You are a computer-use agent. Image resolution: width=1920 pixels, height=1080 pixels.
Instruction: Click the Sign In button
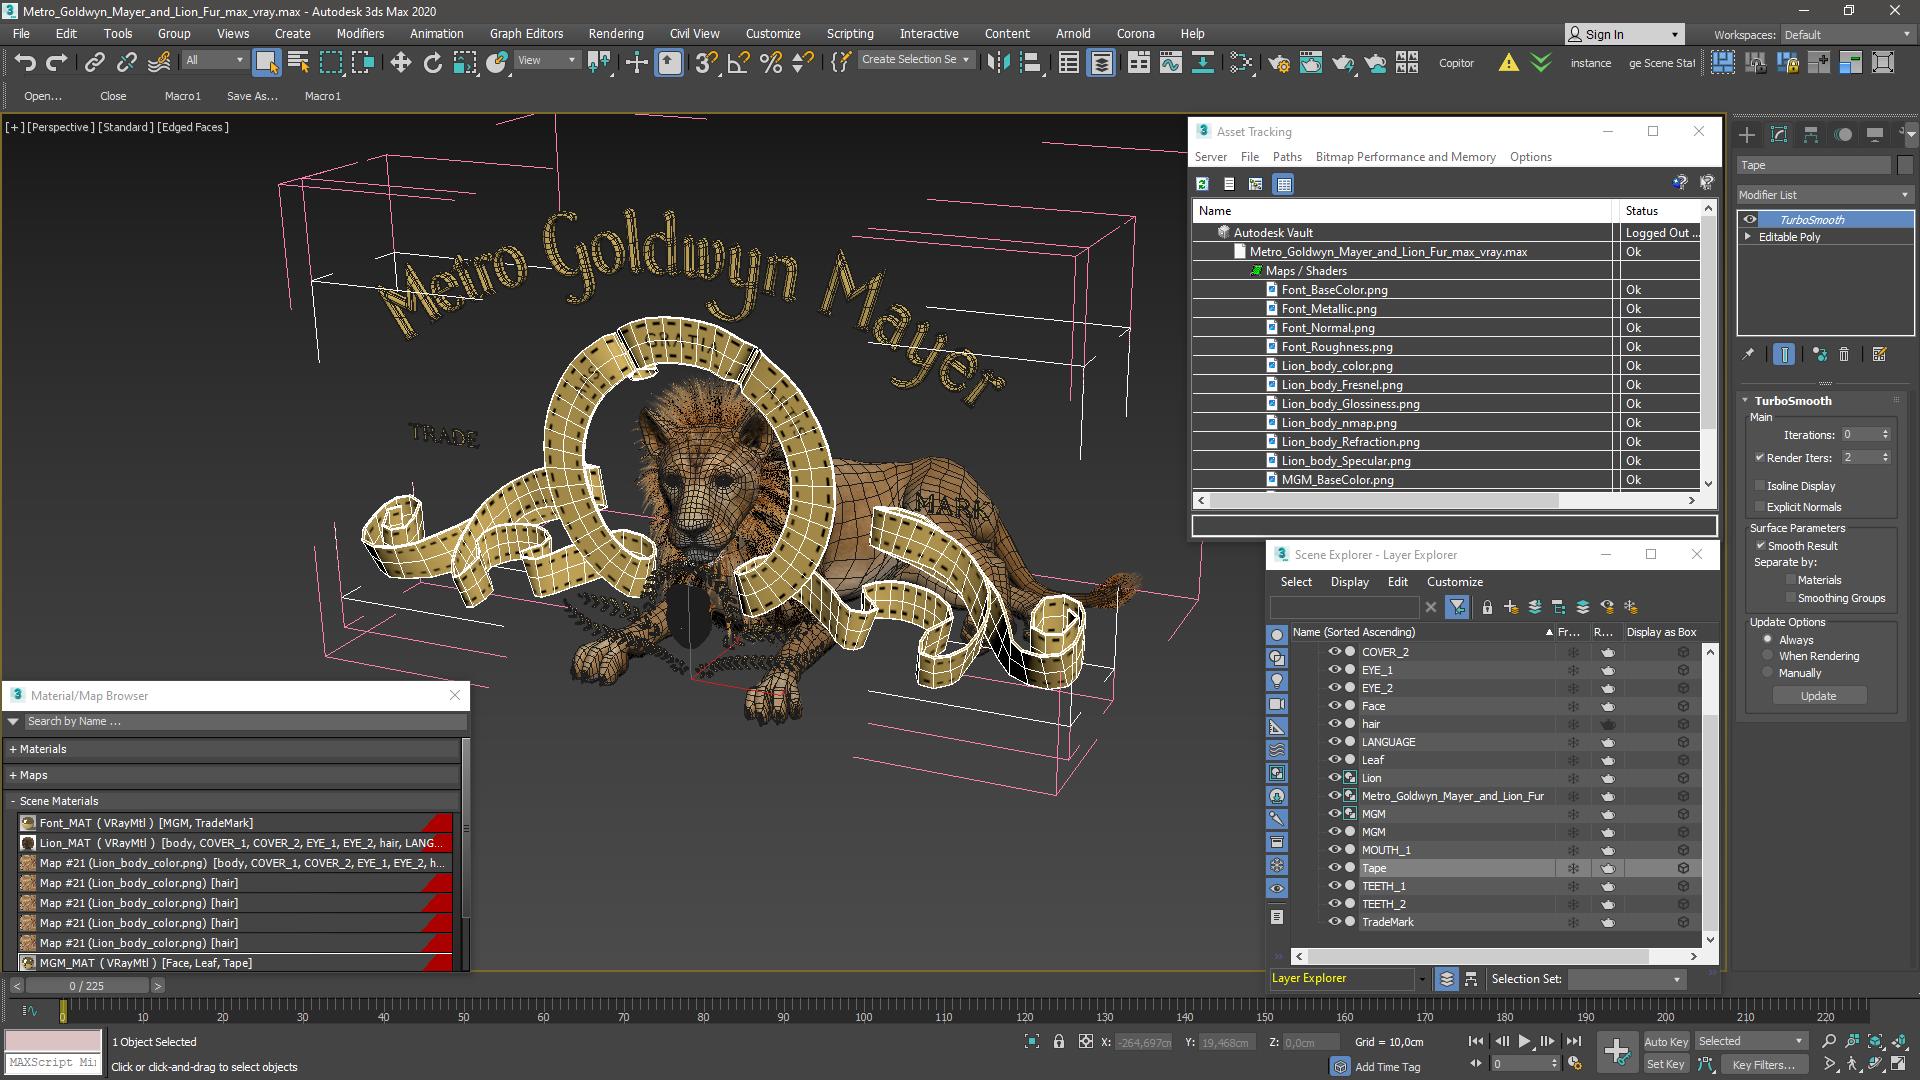click(x=1624, y=34)
